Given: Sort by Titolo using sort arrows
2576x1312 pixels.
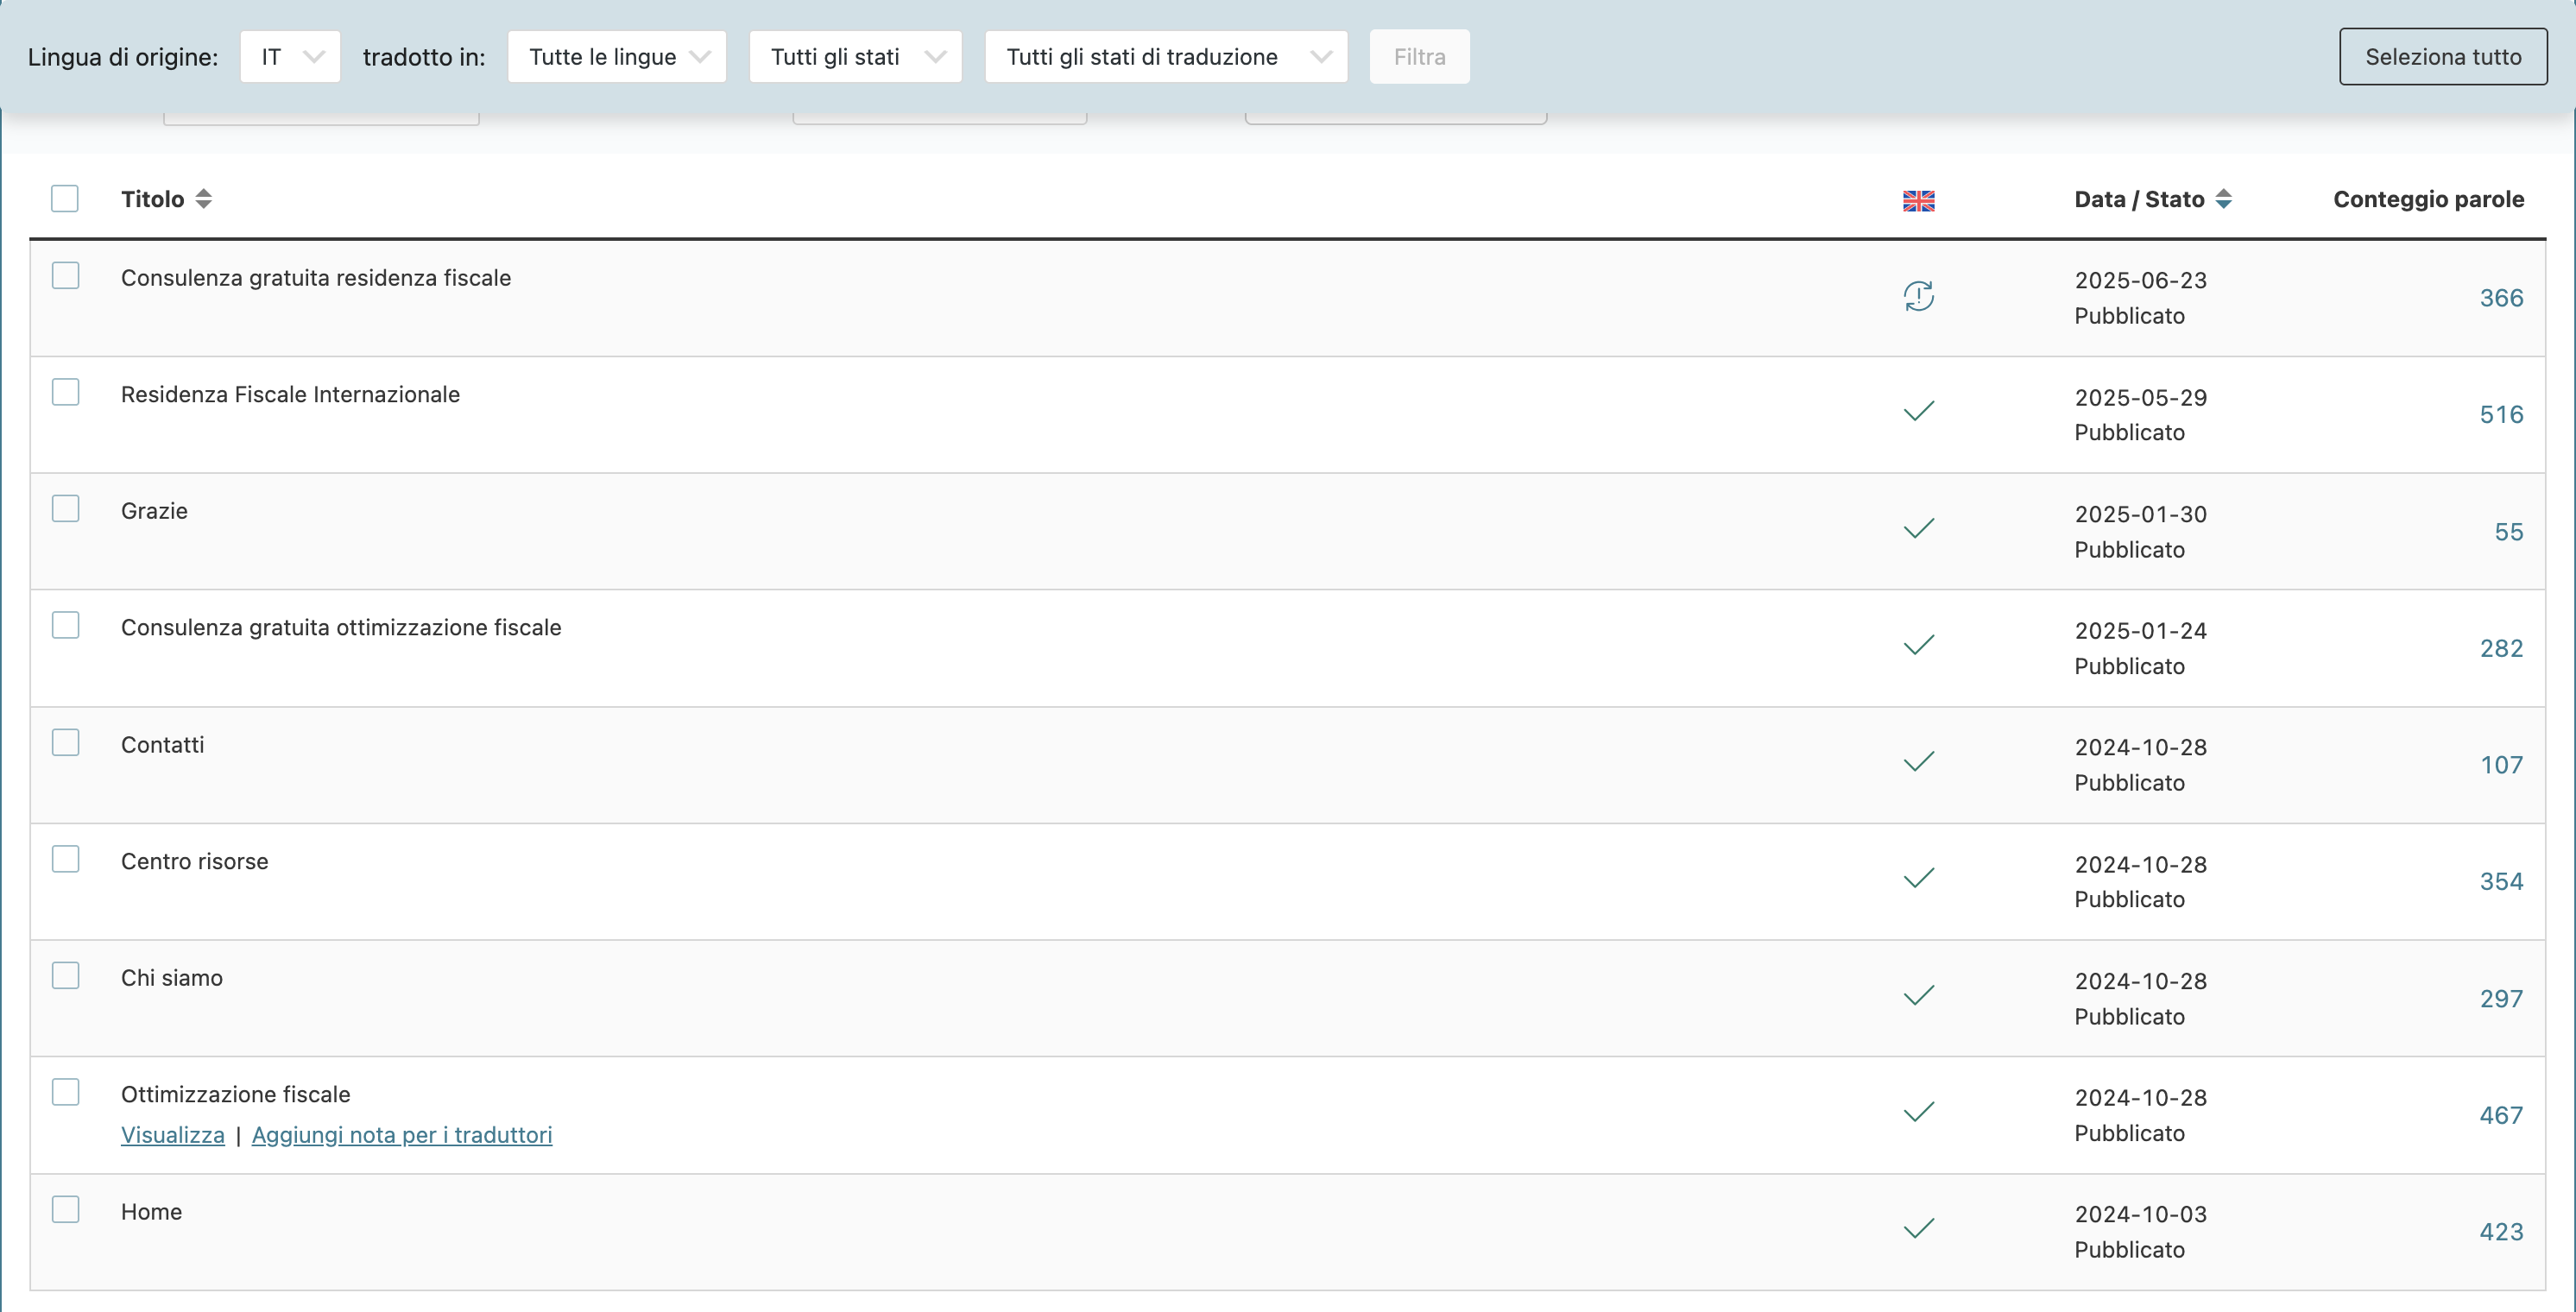Looking at the screenshot, I should point(204,199).
